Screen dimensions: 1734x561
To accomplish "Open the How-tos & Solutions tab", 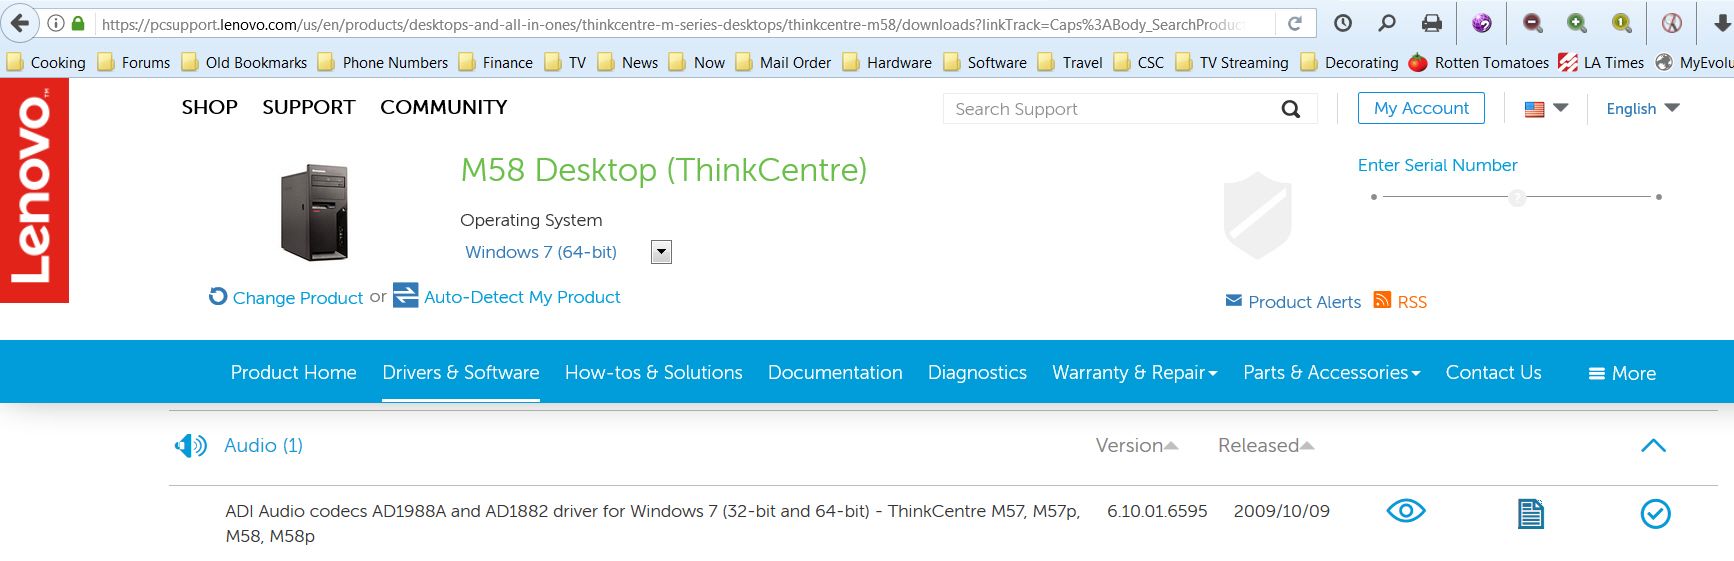I will (x=654, y=372).
